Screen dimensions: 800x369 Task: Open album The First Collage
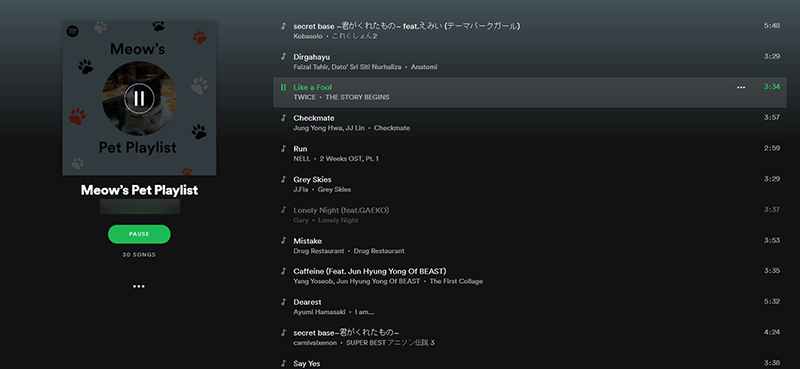tap(456, 281)
